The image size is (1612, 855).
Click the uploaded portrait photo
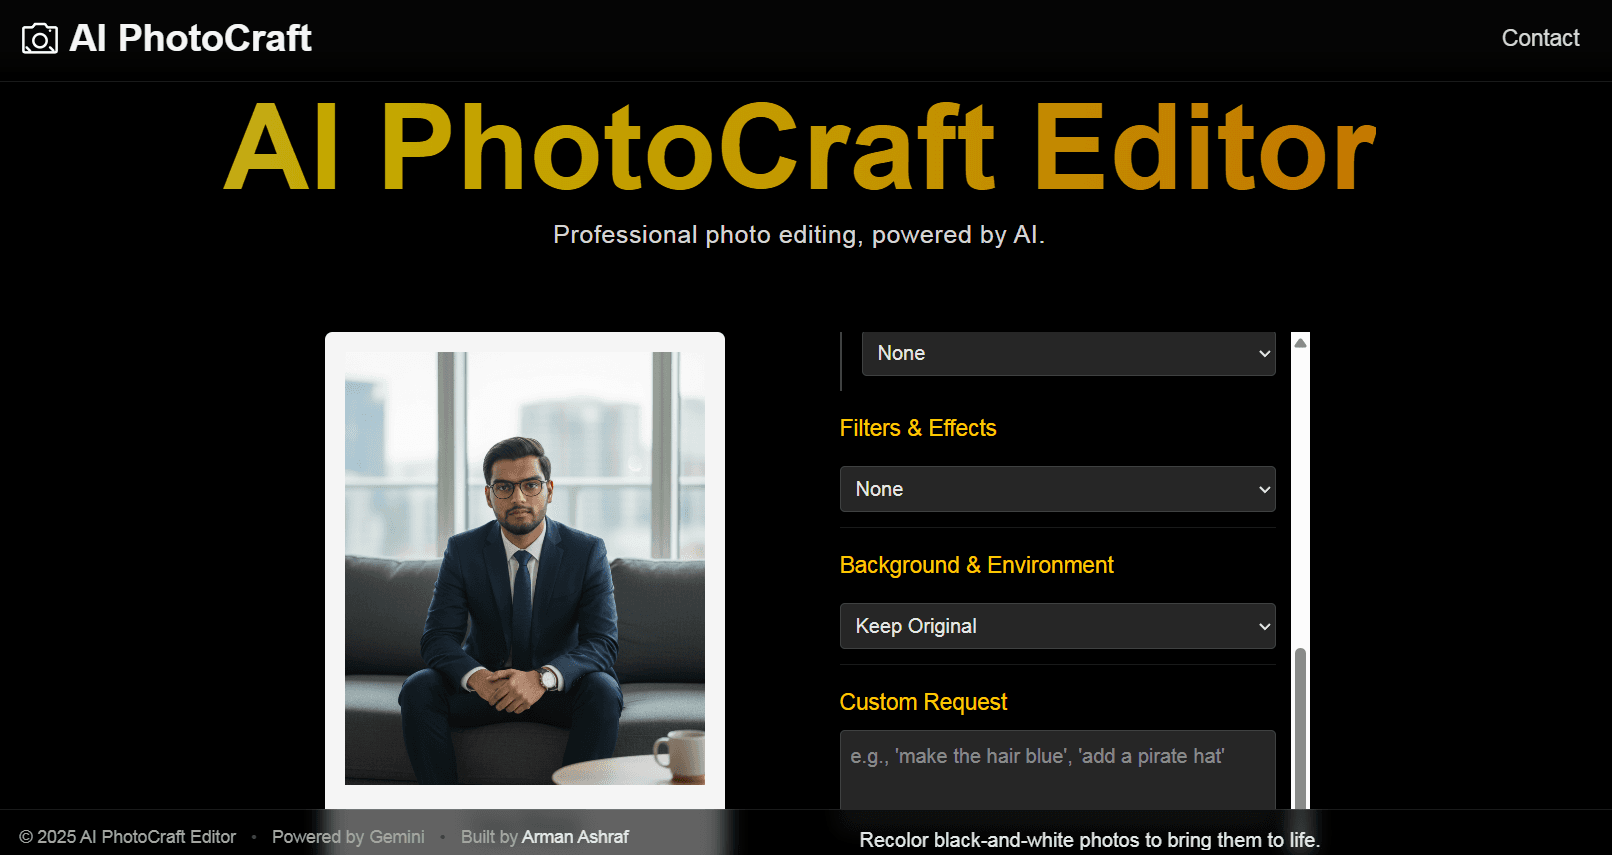[524, 568]
